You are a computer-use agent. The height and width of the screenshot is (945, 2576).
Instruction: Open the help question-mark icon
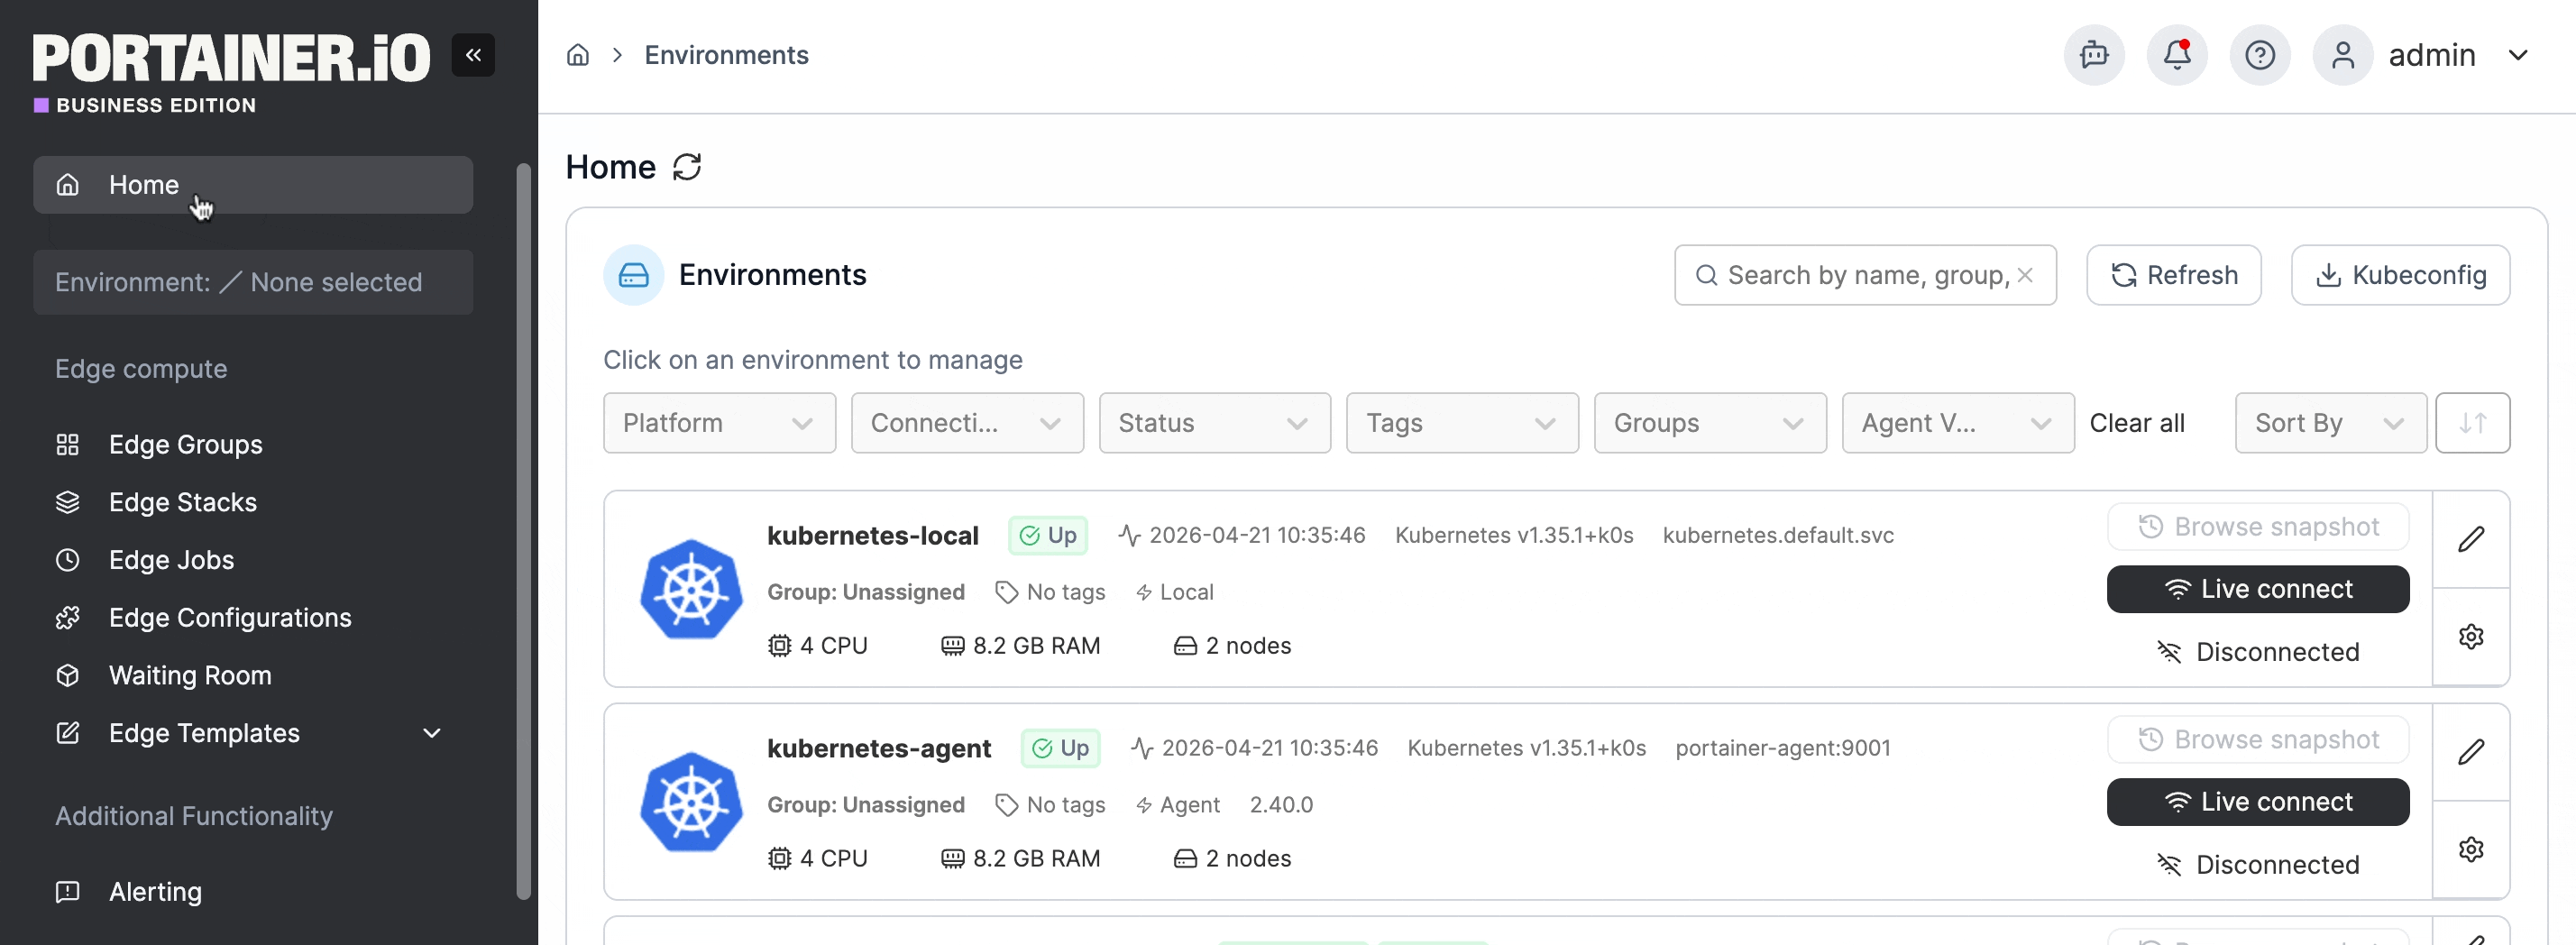pos(2260,55)
